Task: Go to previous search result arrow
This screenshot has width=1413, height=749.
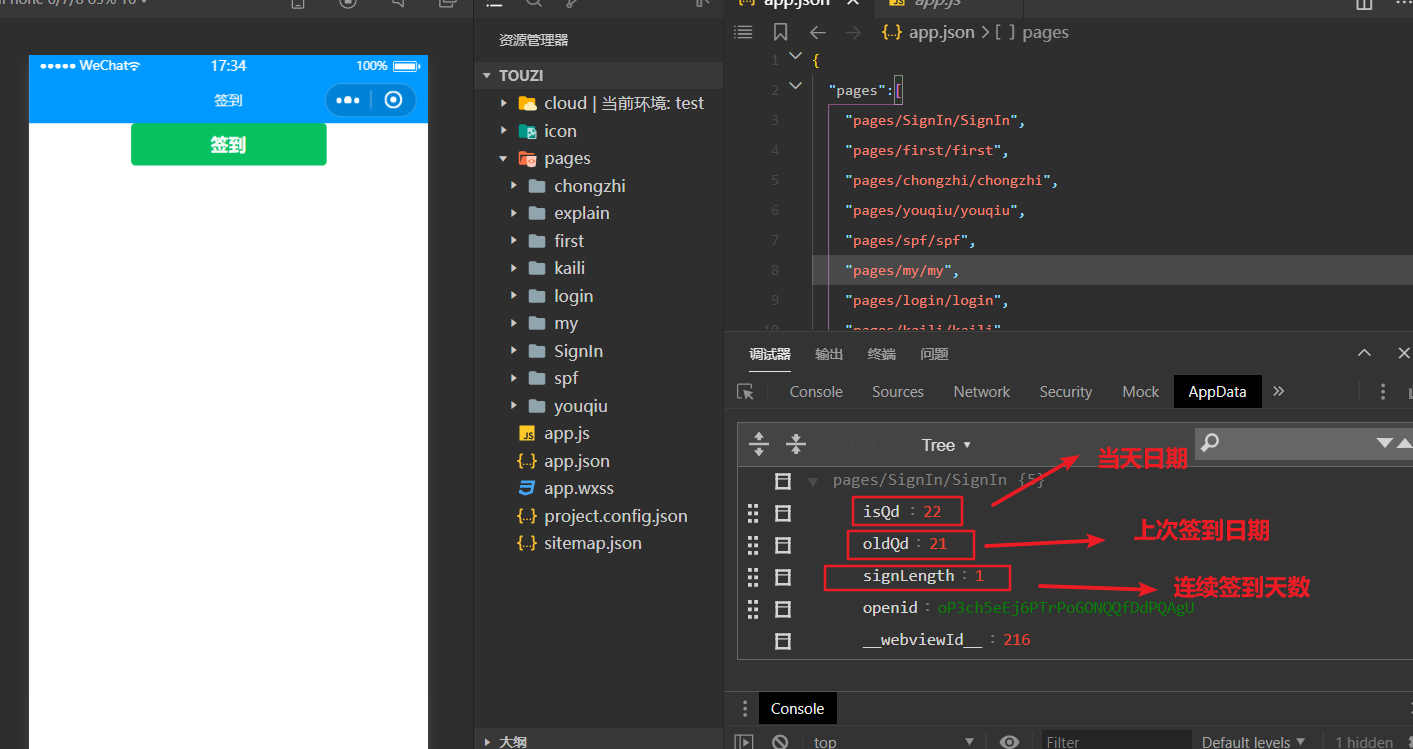Action: (x=1404, y=443)
